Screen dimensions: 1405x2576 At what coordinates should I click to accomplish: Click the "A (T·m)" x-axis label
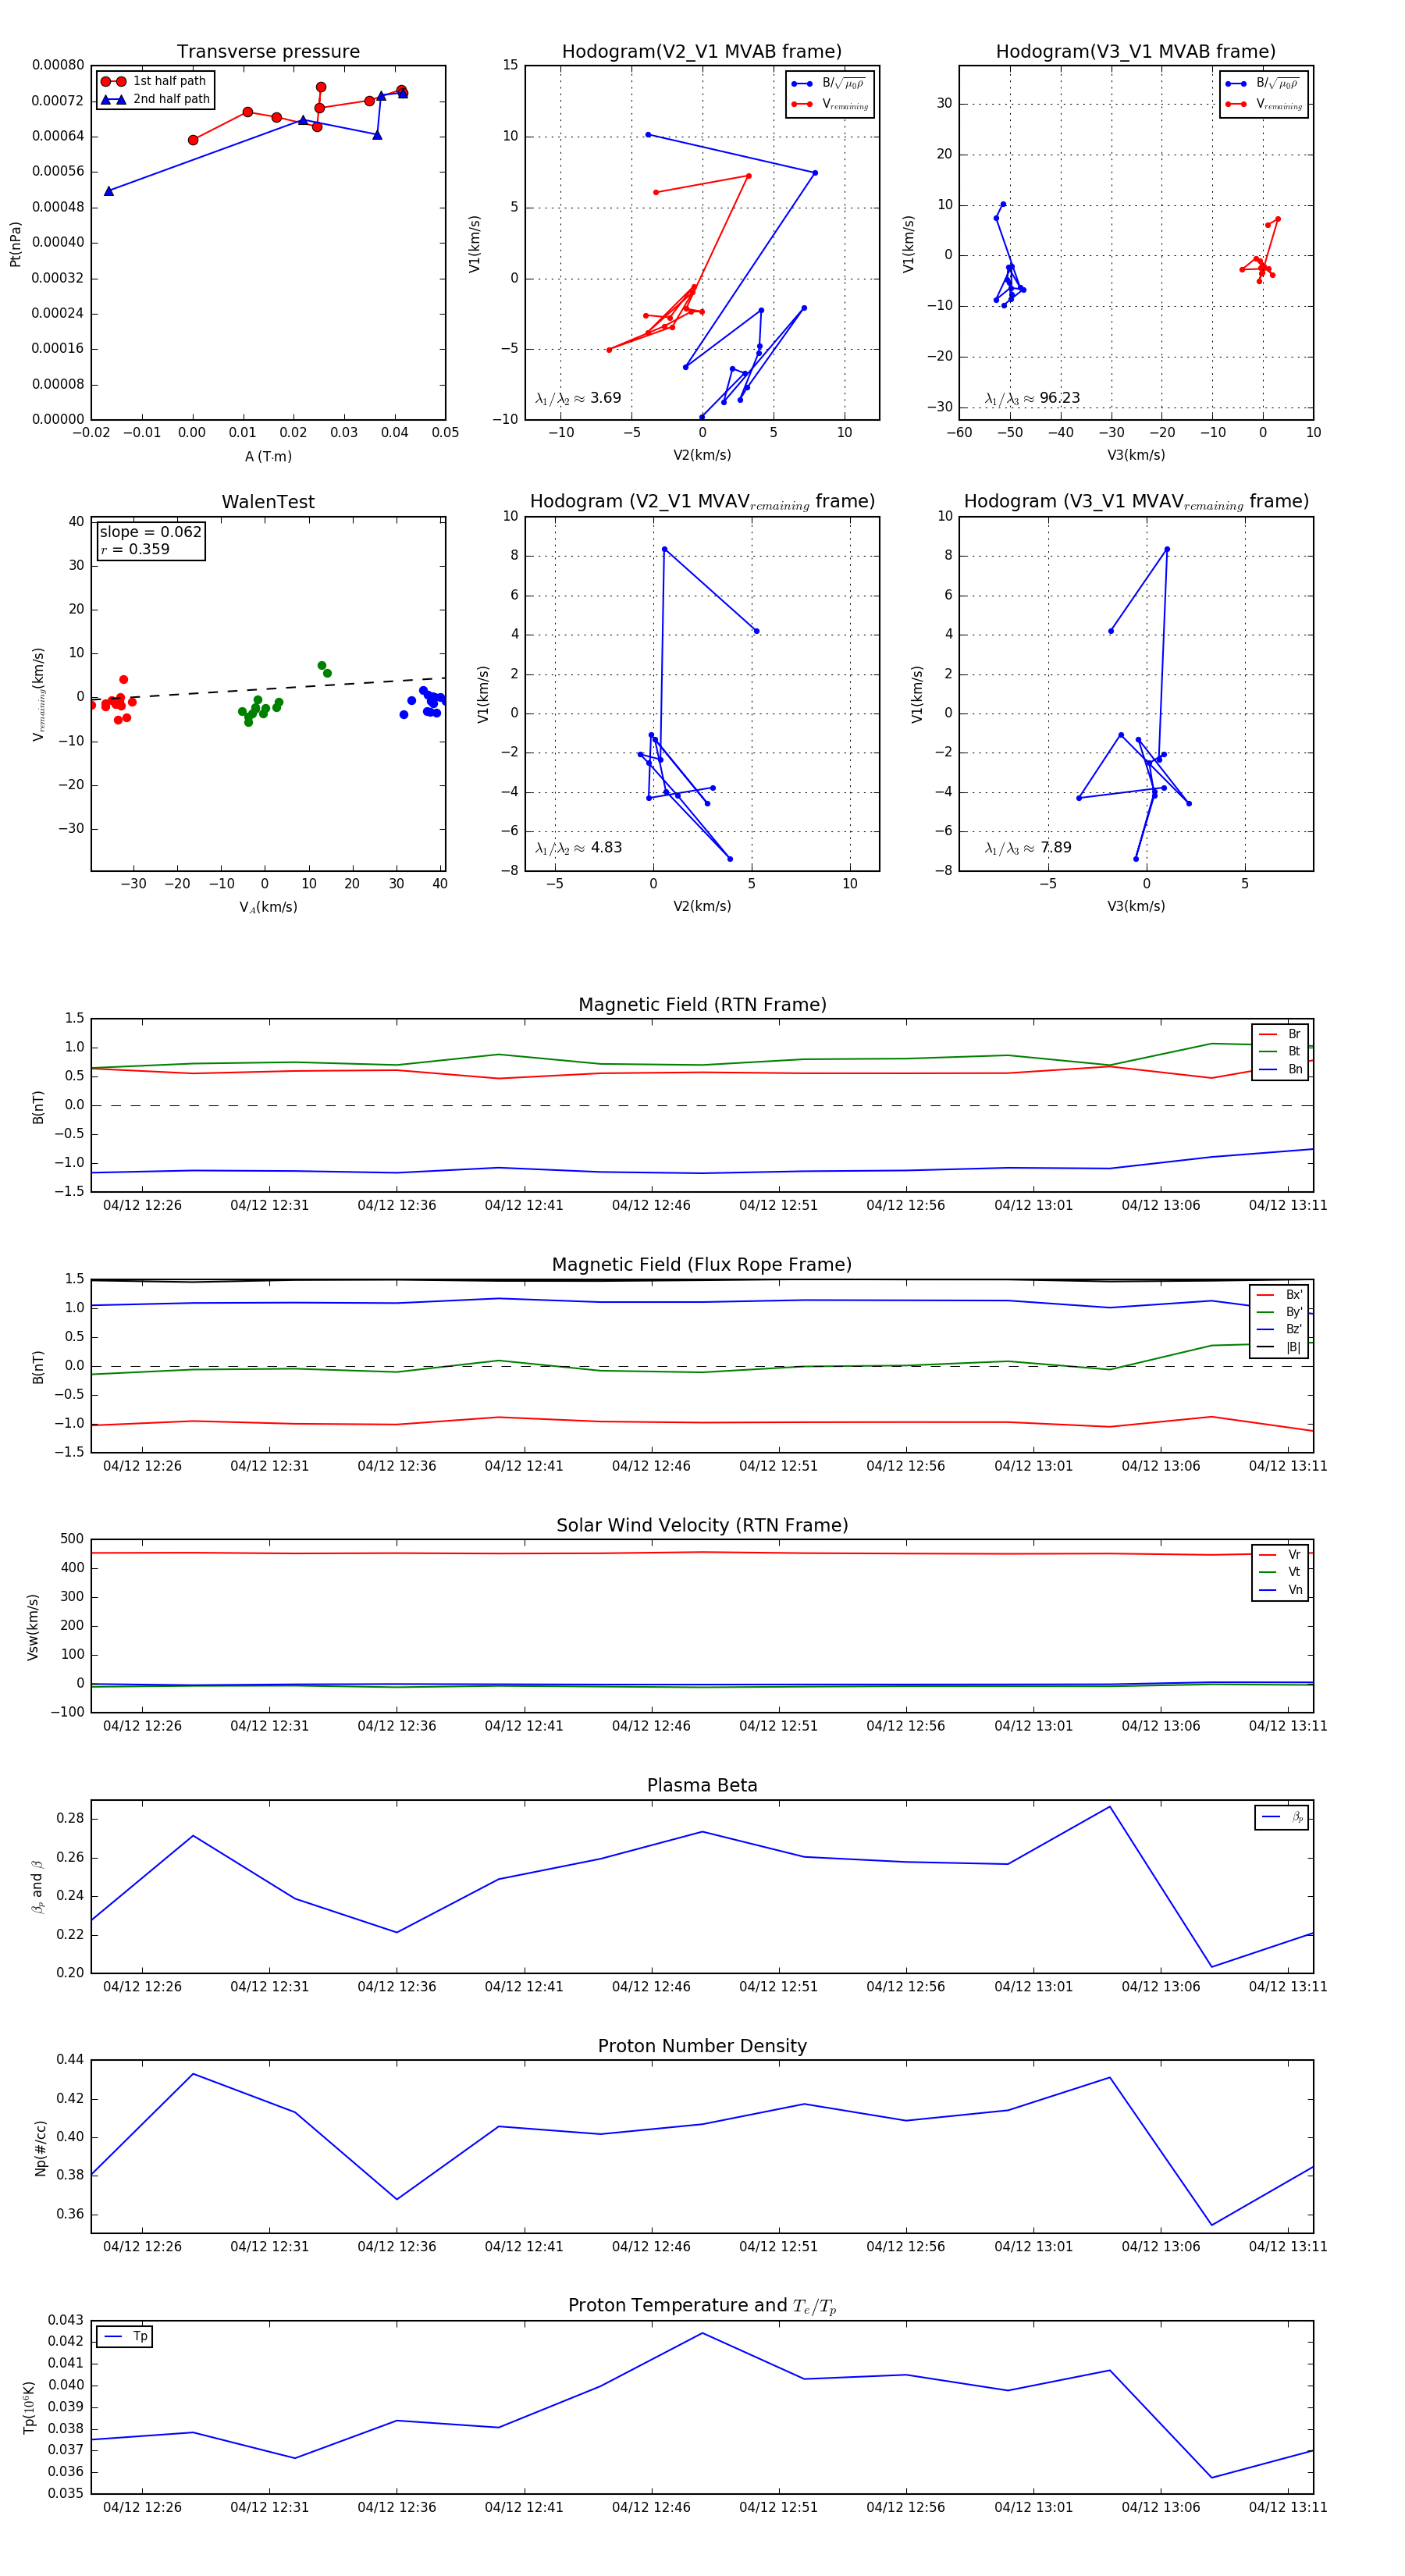coord(268,456)
